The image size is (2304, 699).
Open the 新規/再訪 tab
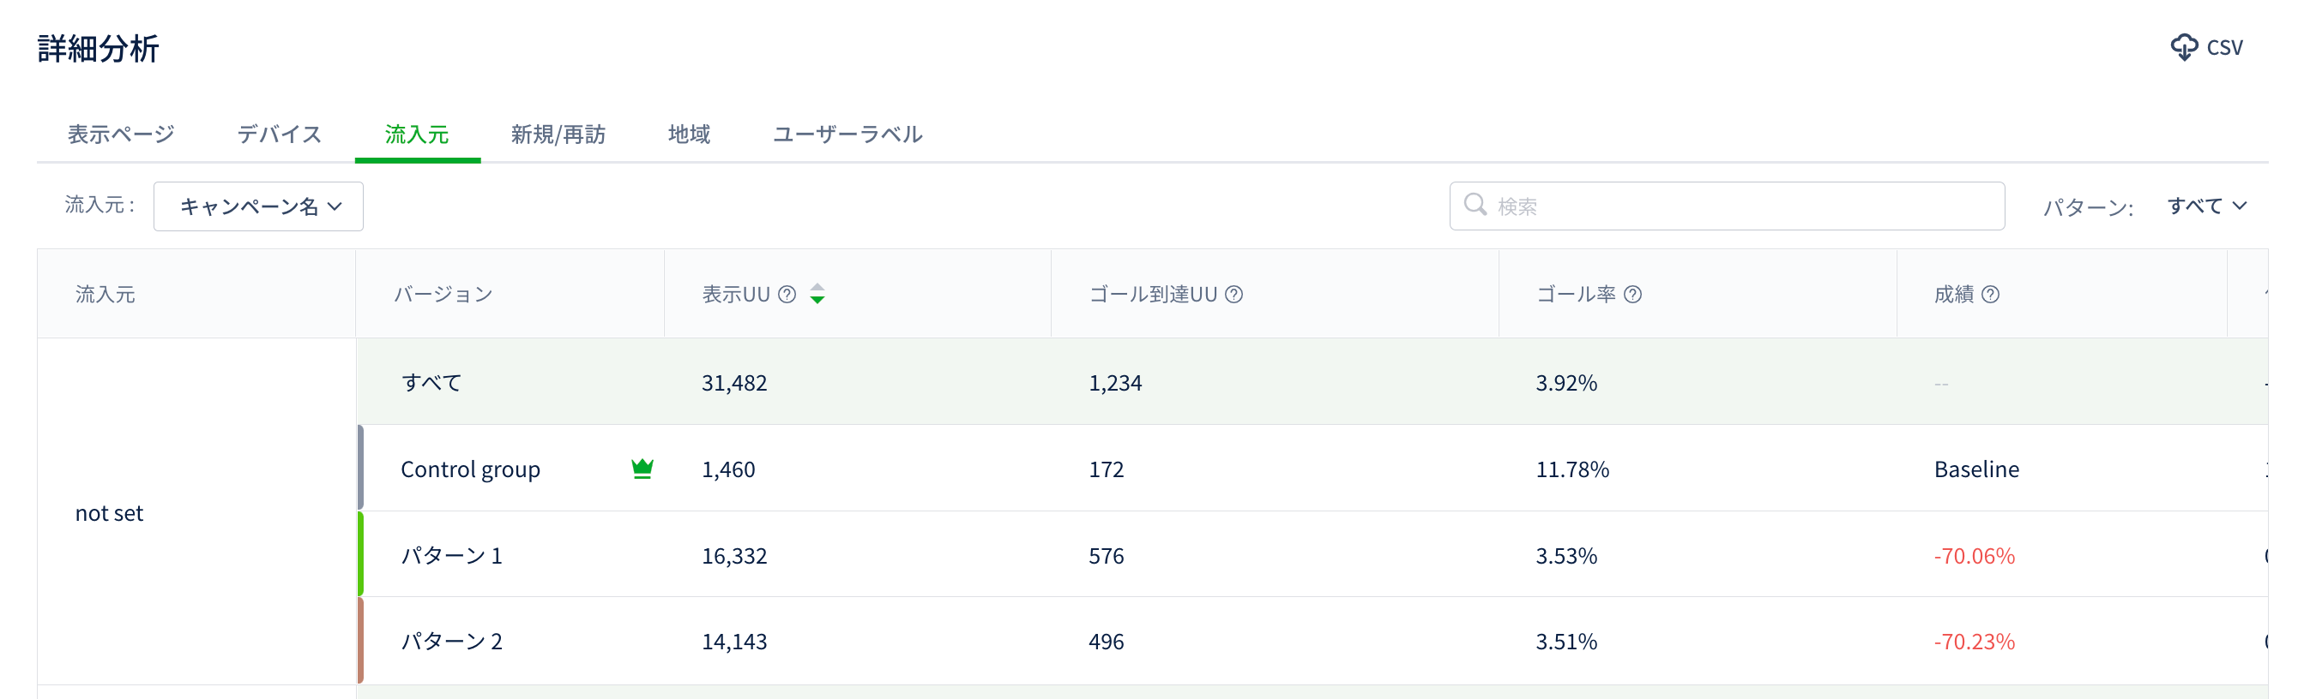558,134
